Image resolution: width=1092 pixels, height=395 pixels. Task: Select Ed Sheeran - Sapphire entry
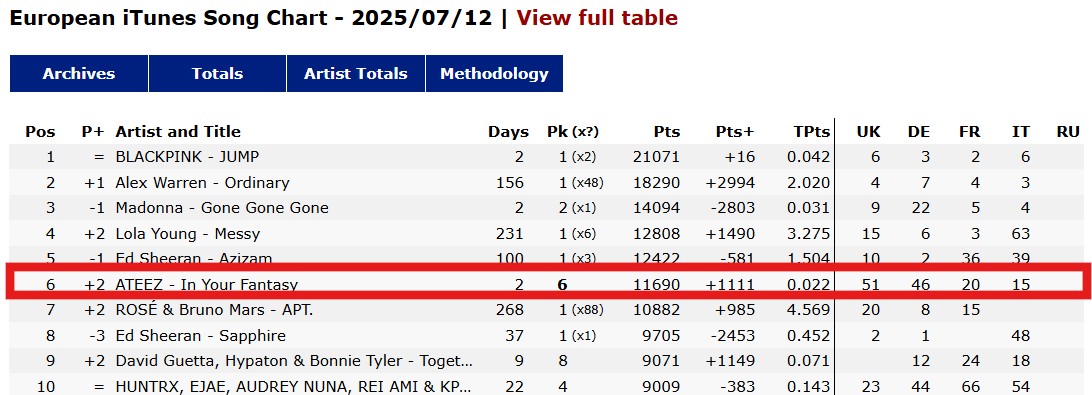click(x=201, y=336)
